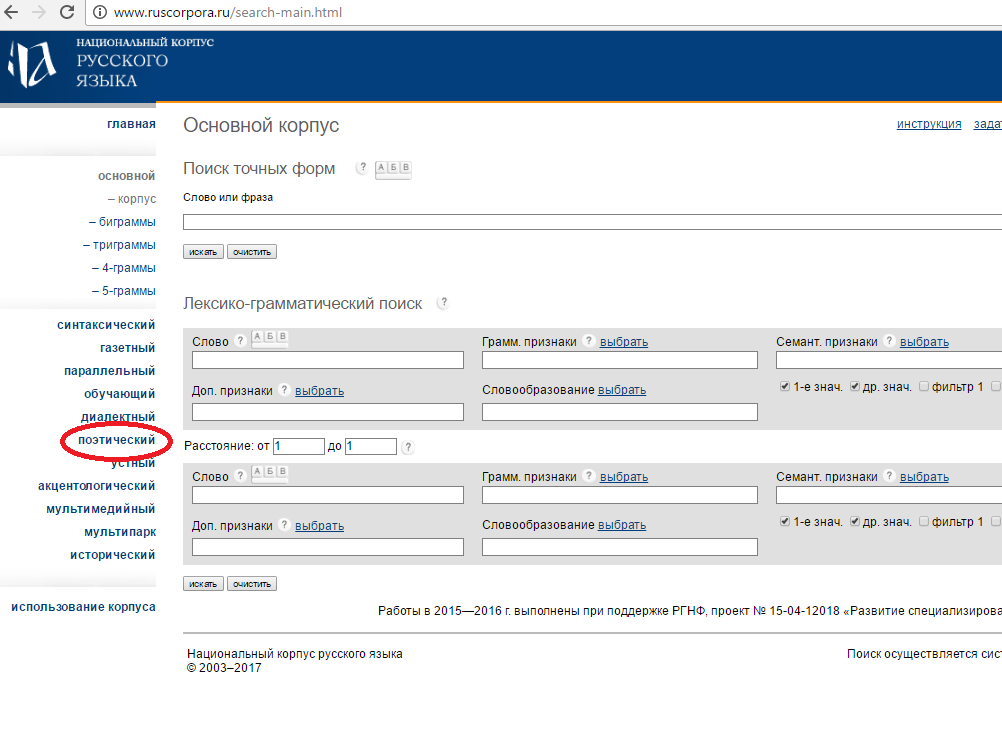
Task: Toggle second др. знач. checkbox
Action: [x=854, y=521]
